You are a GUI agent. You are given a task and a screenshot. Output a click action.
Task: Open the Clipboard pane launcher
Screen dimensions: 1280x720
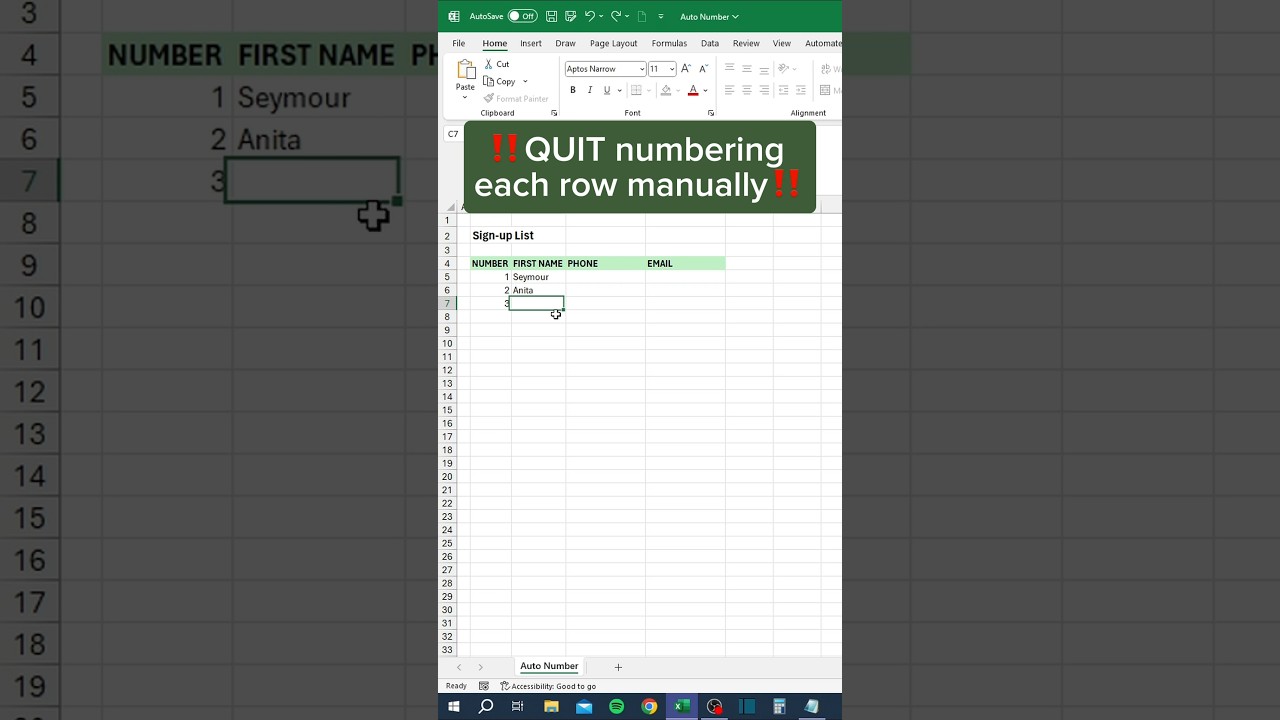pos(554,113)
